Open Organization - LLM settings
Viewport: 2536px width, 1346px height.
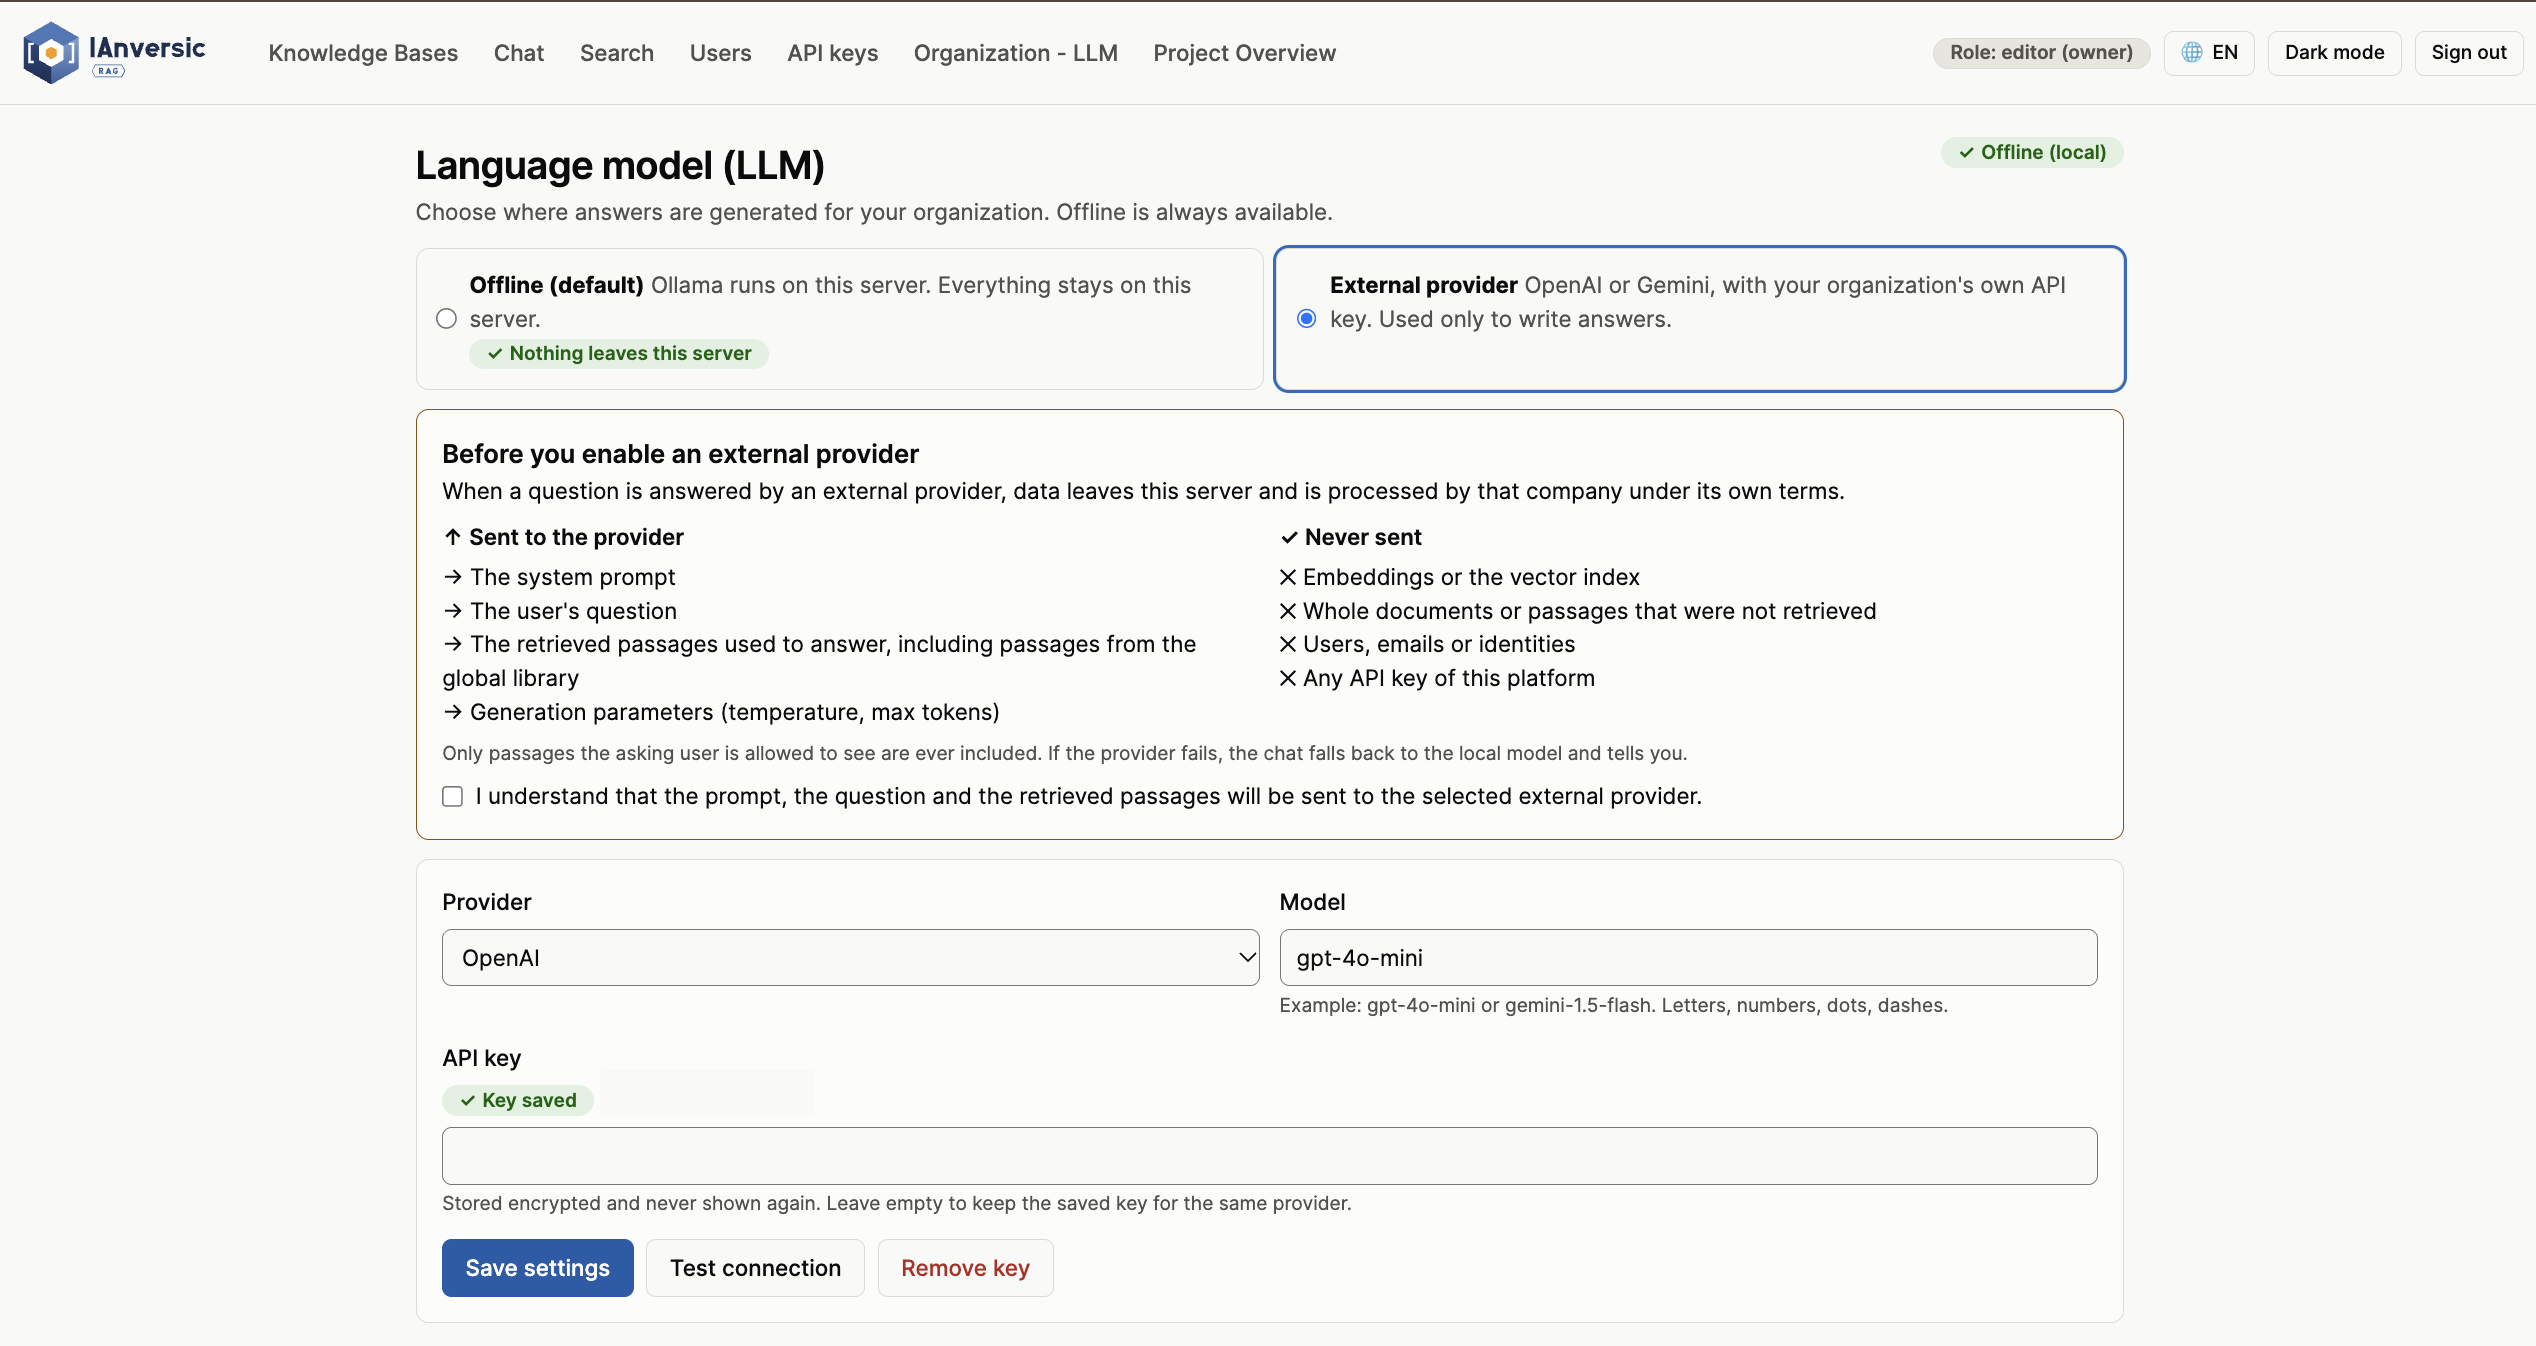tap(1015, 53)
